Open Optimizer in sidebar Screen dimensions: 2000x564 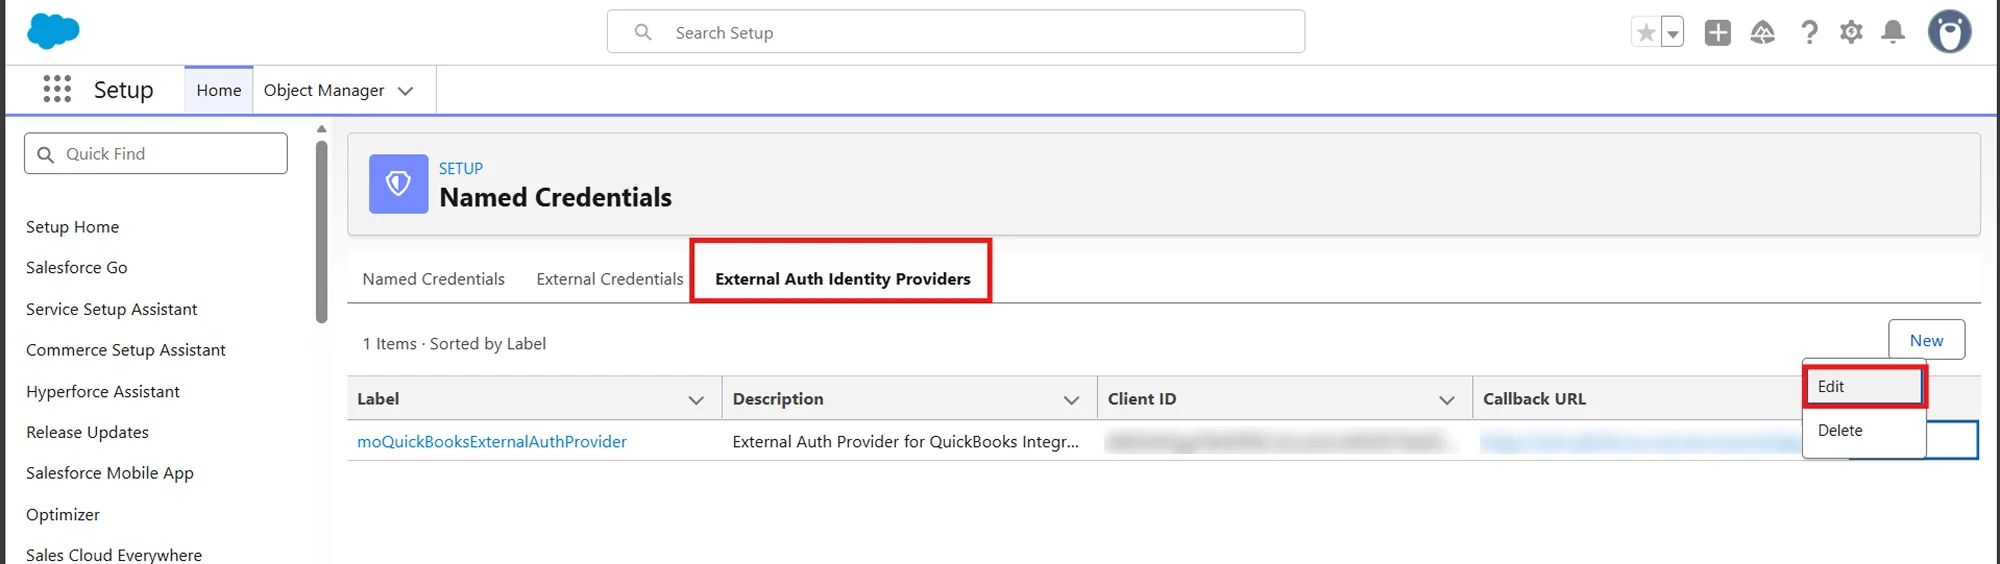63,514
